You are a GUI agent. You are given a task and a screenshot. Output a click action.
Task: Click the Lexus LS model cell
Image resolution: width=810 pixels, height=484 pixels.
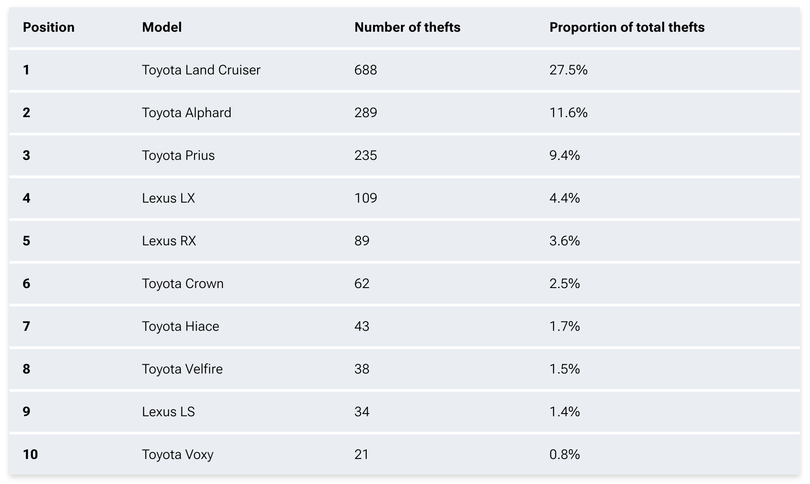click(167, 412)
